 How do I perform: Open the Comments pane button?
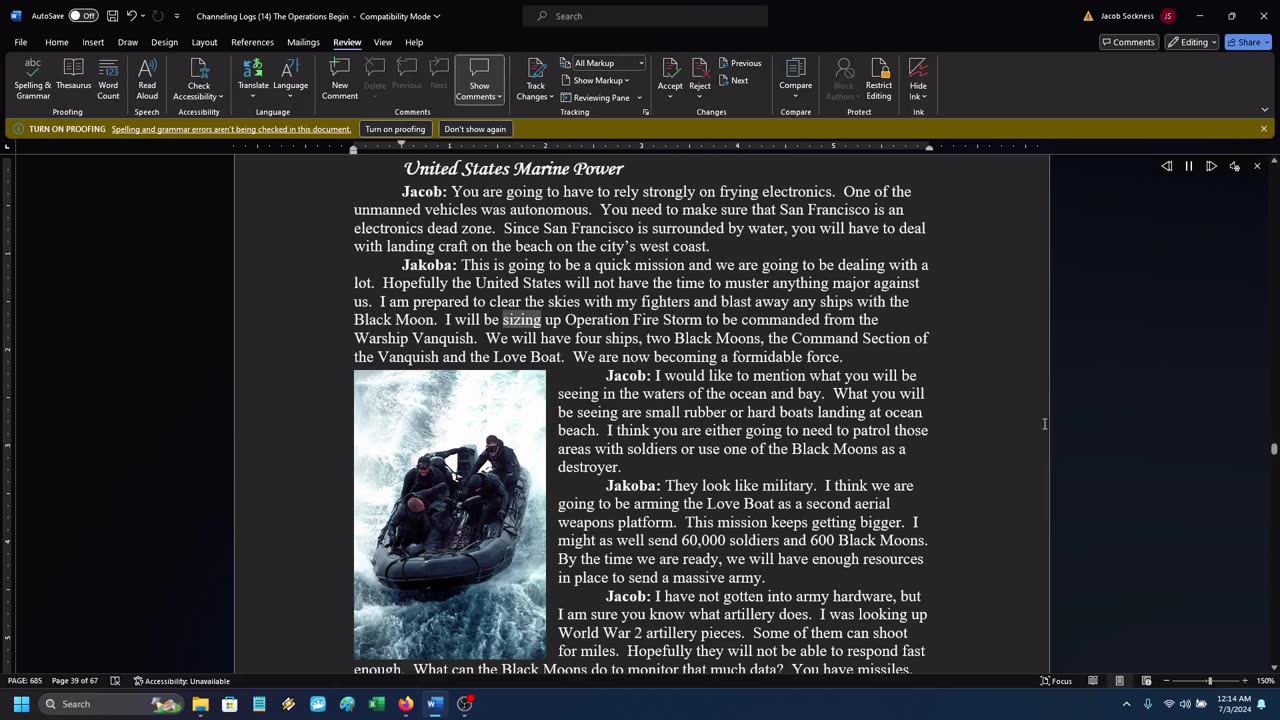coord(1128,42)
